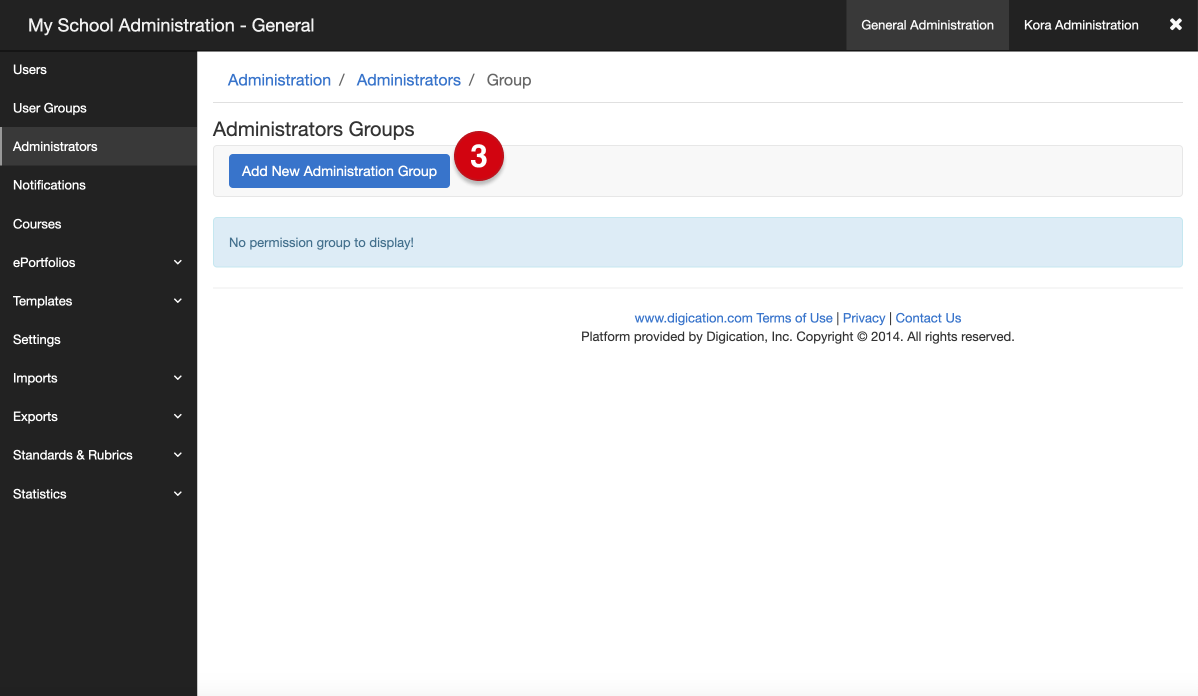Switch to the General Administration tab
The width and height of the screenshot is (1198, 696).
coord(928,25)
